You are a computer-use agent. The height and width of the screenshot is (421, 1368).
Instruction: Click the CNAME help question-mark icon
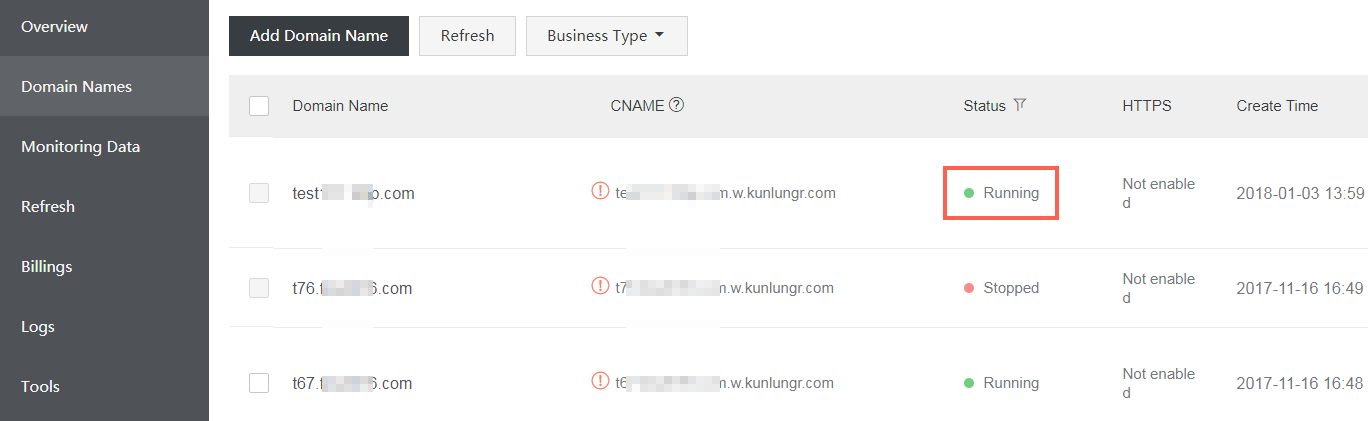tap(677, 105)
